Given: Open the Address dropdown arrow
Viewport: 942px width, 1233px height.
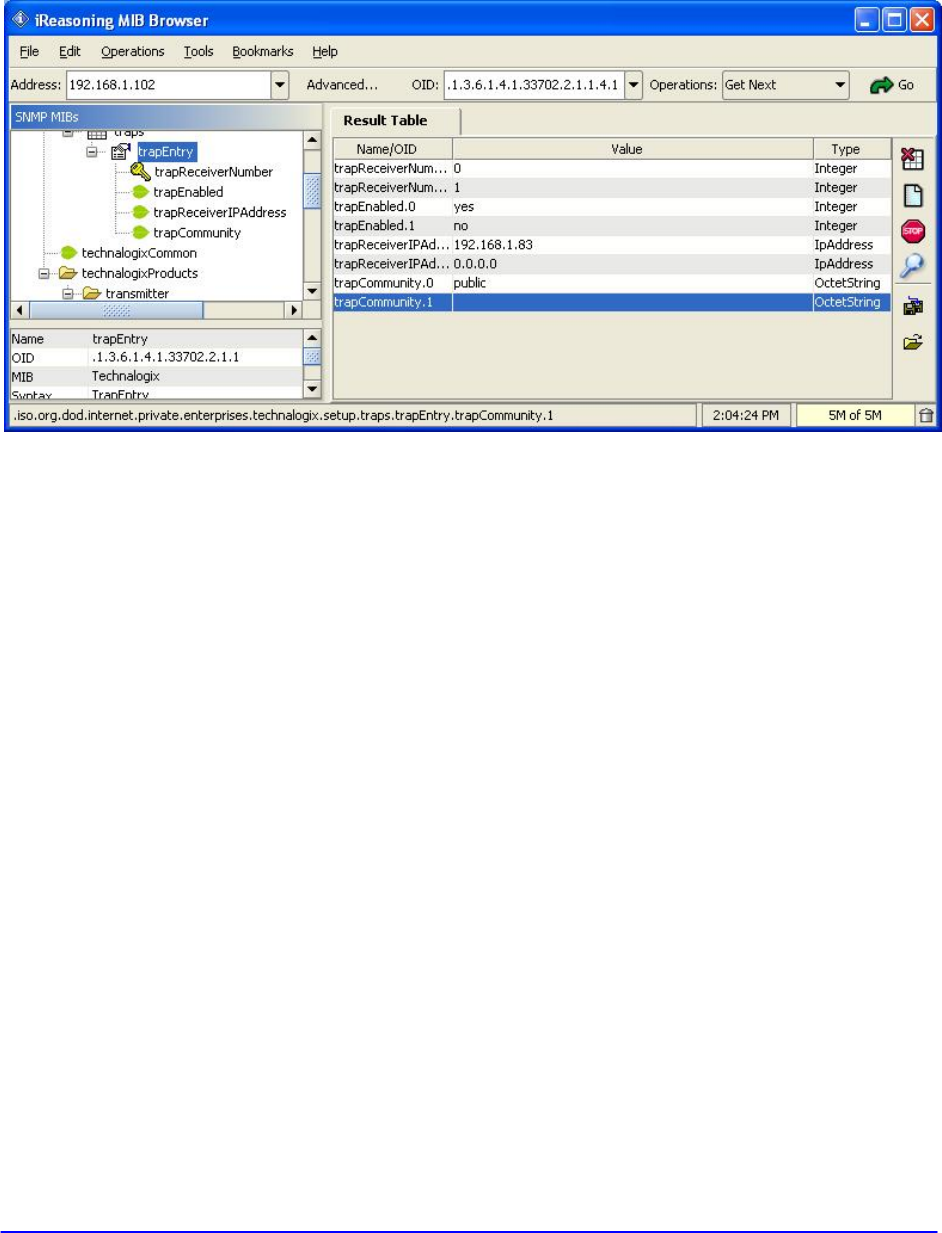Looking at the screenshot, I should point(280,85).
